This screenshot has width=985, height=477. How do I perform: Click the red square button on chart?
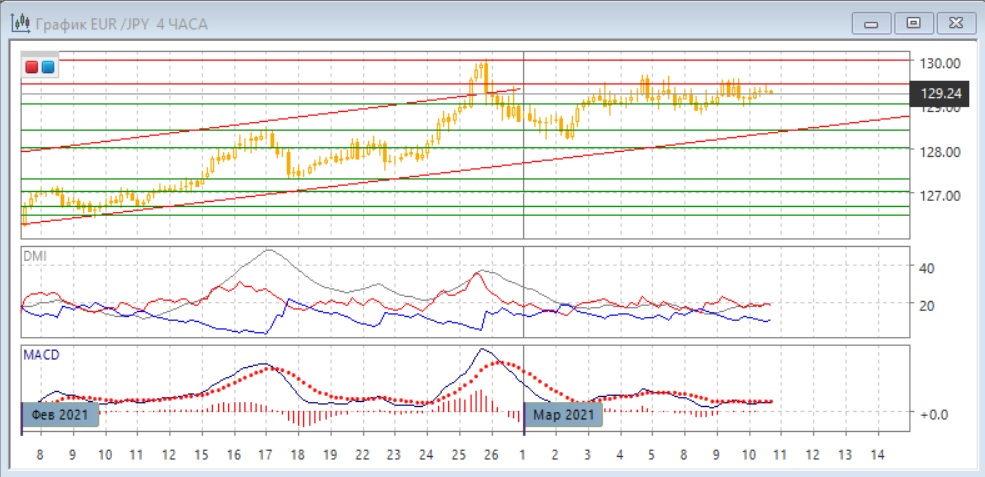point(32,66)
